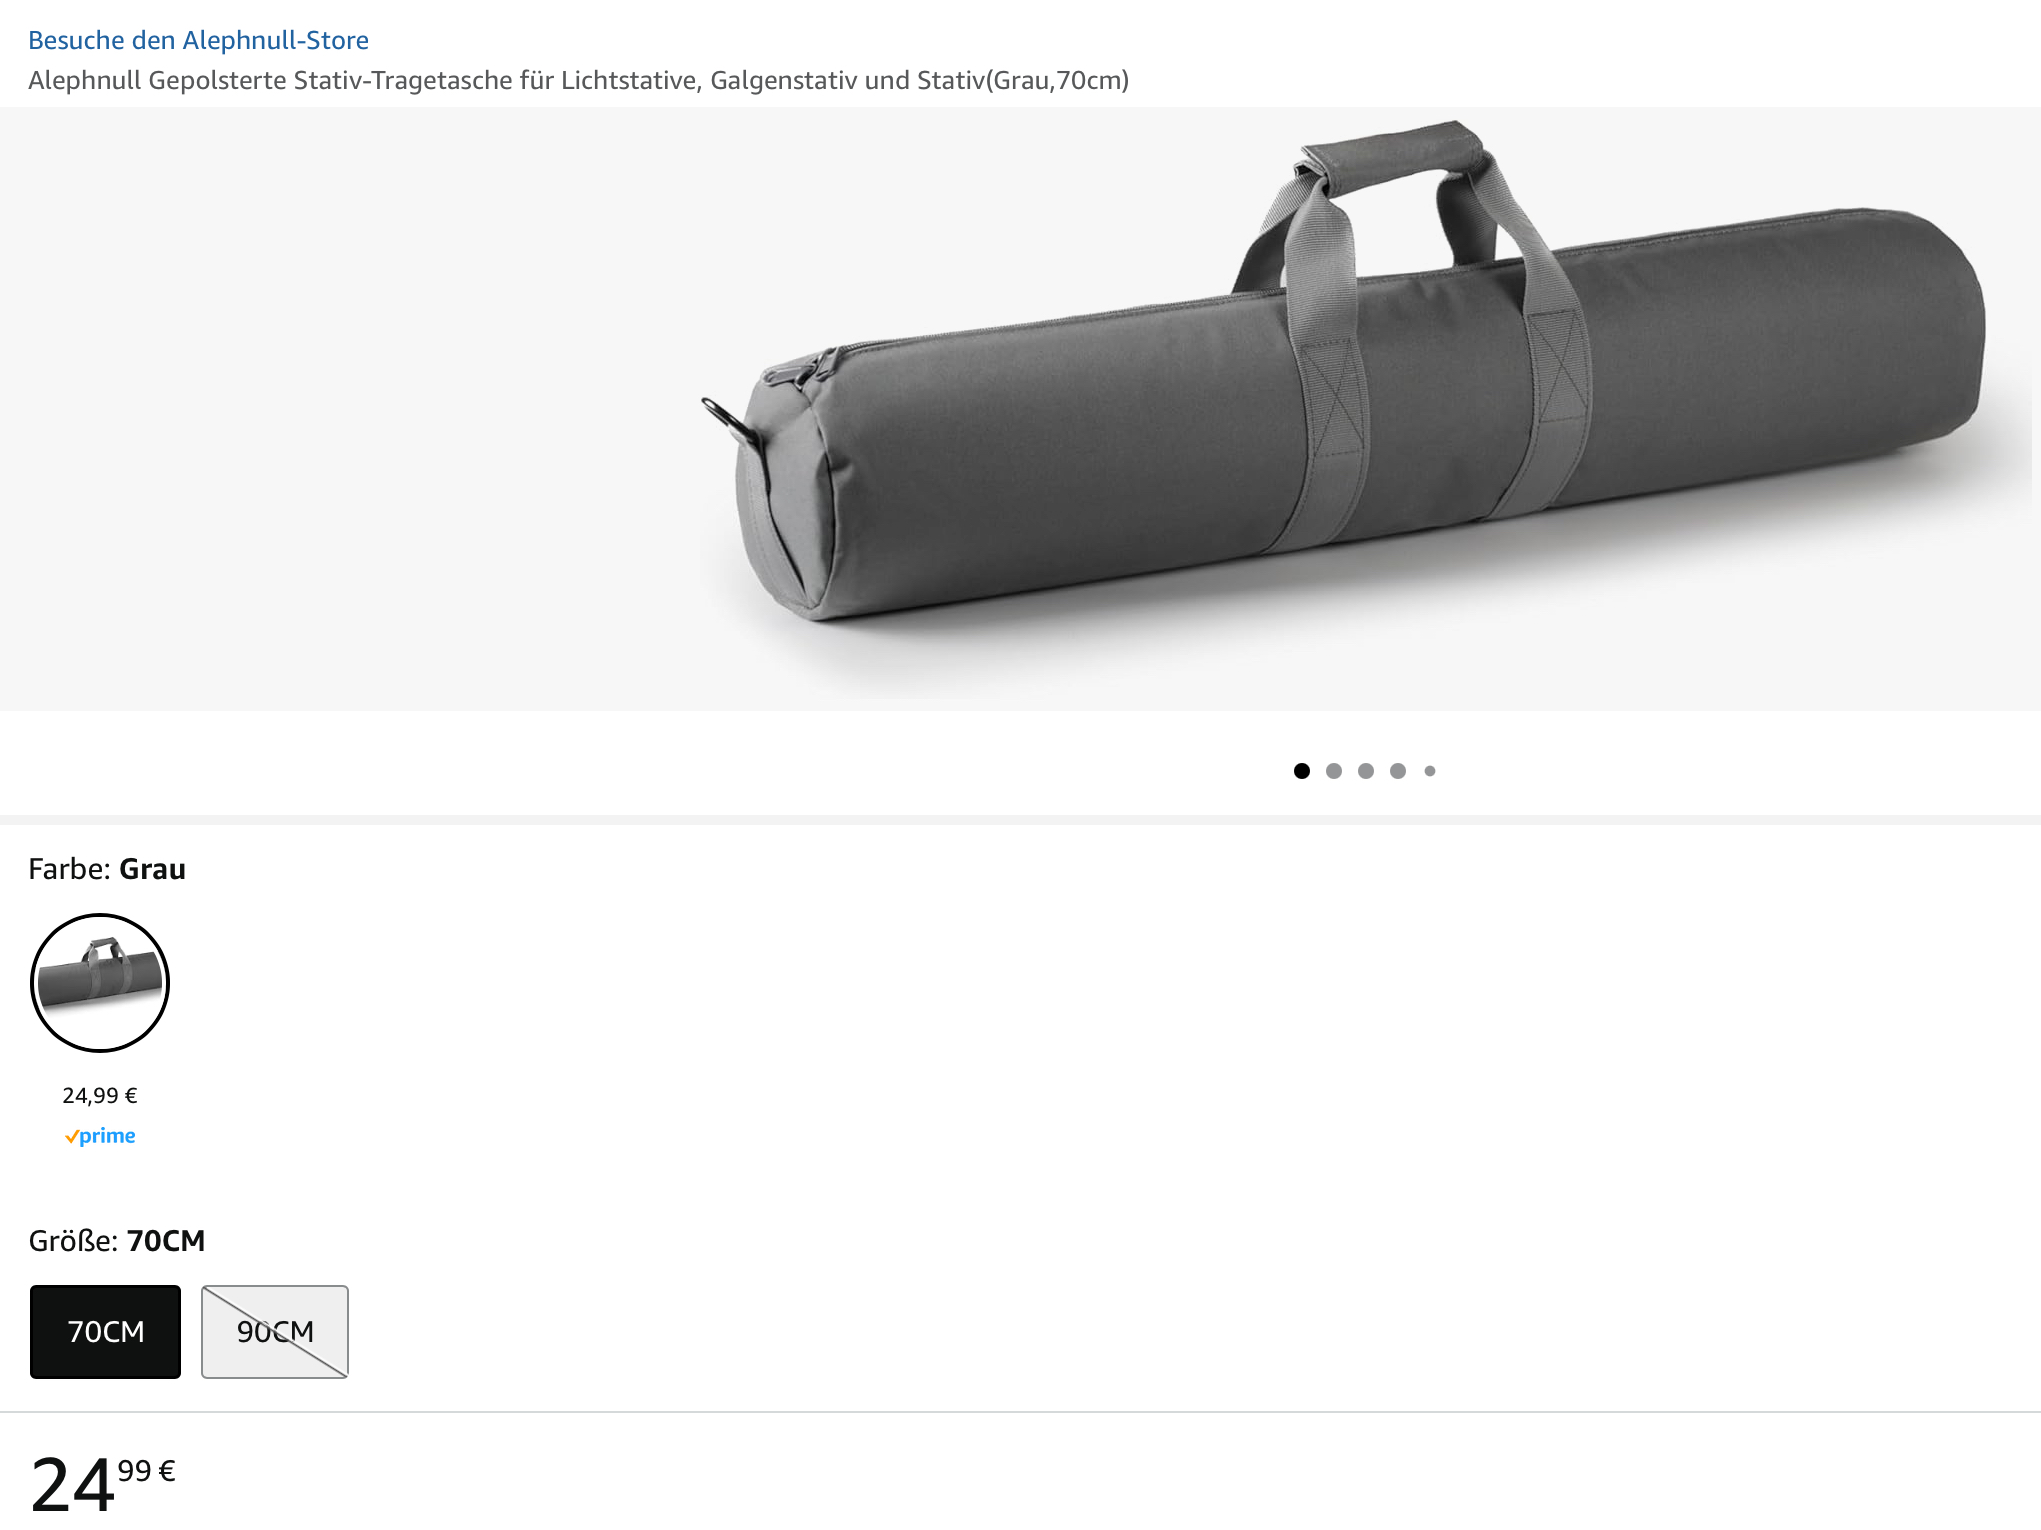Jump to the third carousel image dot
This screenshot has width=2041, height=1530.
1365,771
